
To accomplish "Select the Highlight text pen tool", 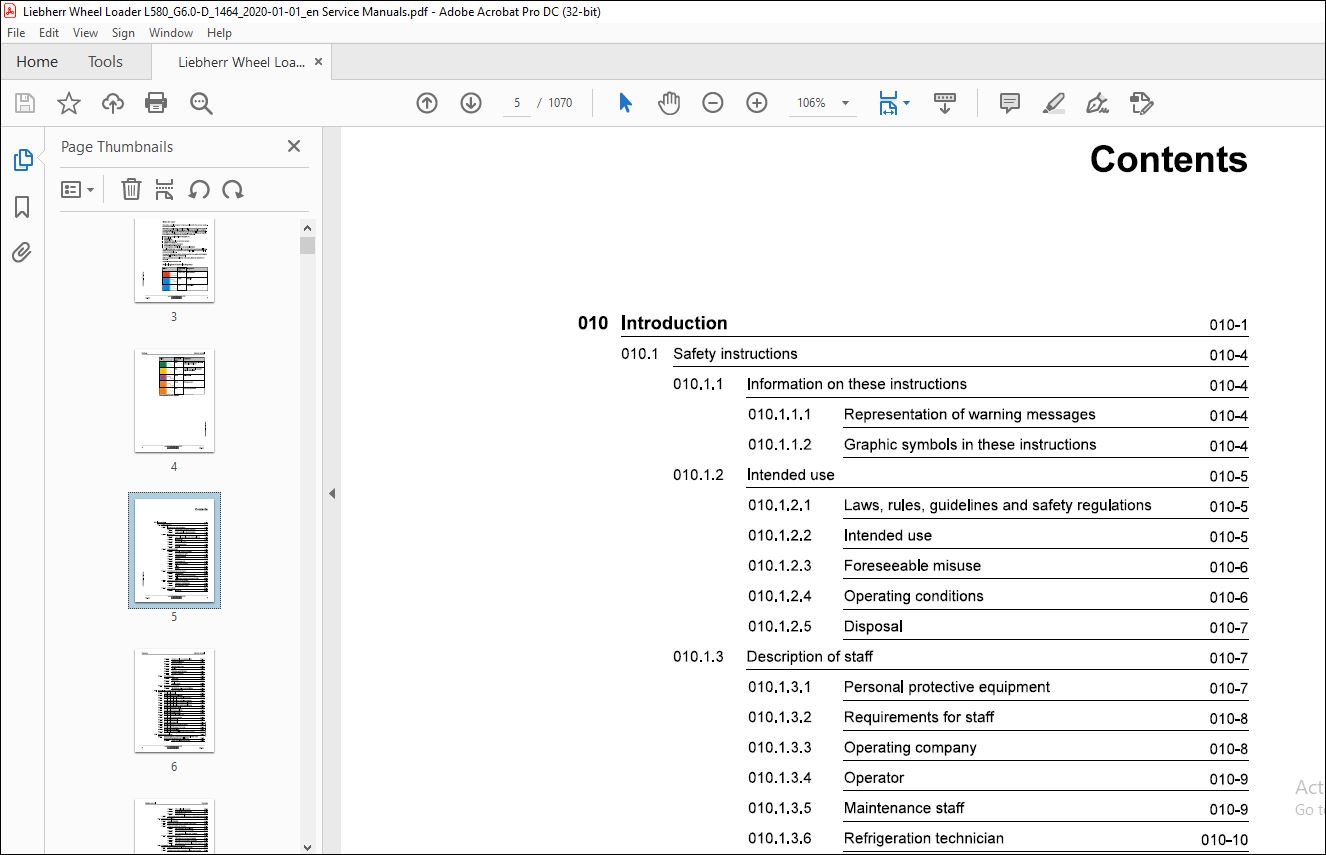I will pyautogui.click(x=1053, y=103).
